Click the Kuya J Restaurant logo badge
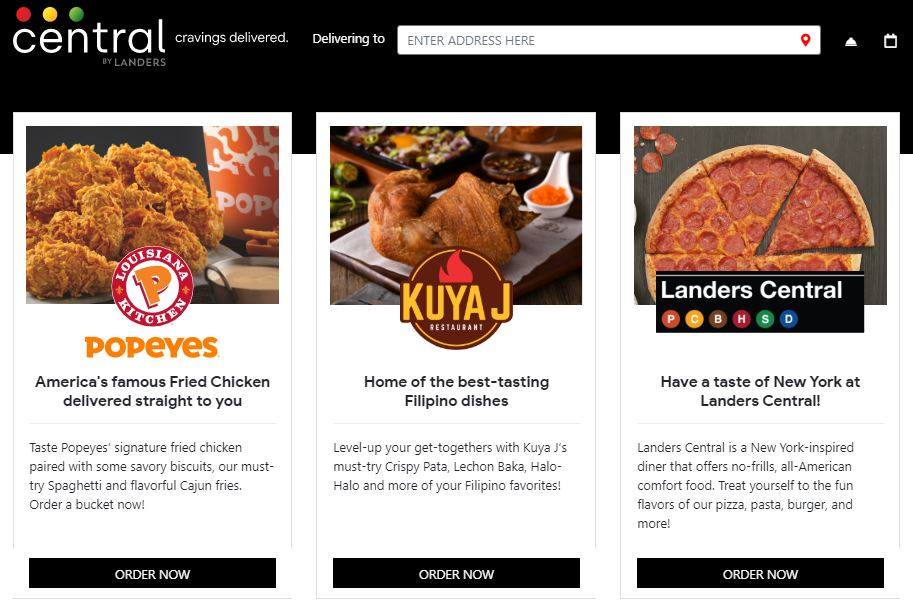Image resolution: width=913 pixels, height=610 pixels. tap(456, 299)
